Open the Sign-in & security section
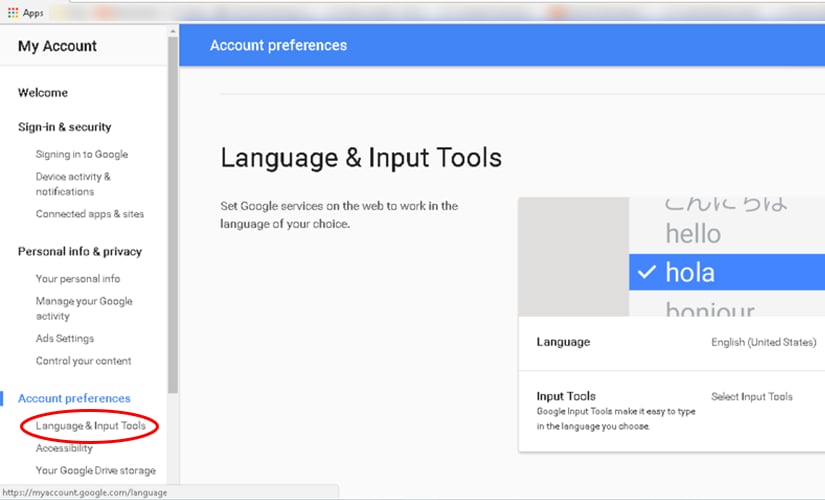This screenshot has height=500, width=825. coord(65,127)
